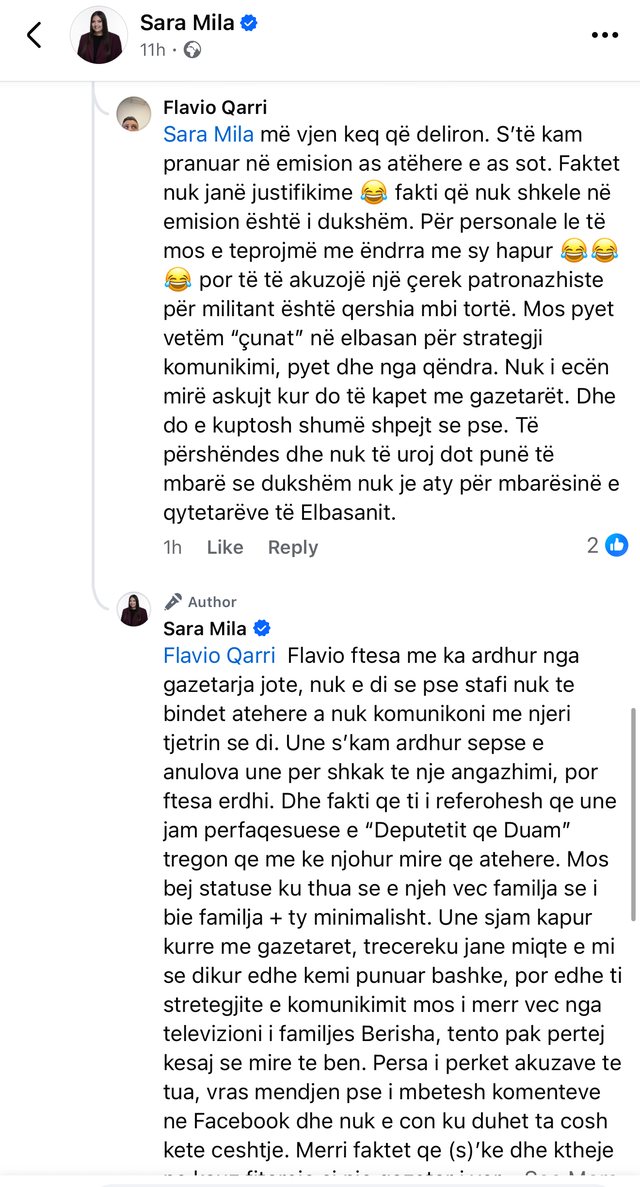The image size is (640, 1187).
Task: Tap the public globe privacy icon
Action: pyautogui.click(x=193, y=51)
